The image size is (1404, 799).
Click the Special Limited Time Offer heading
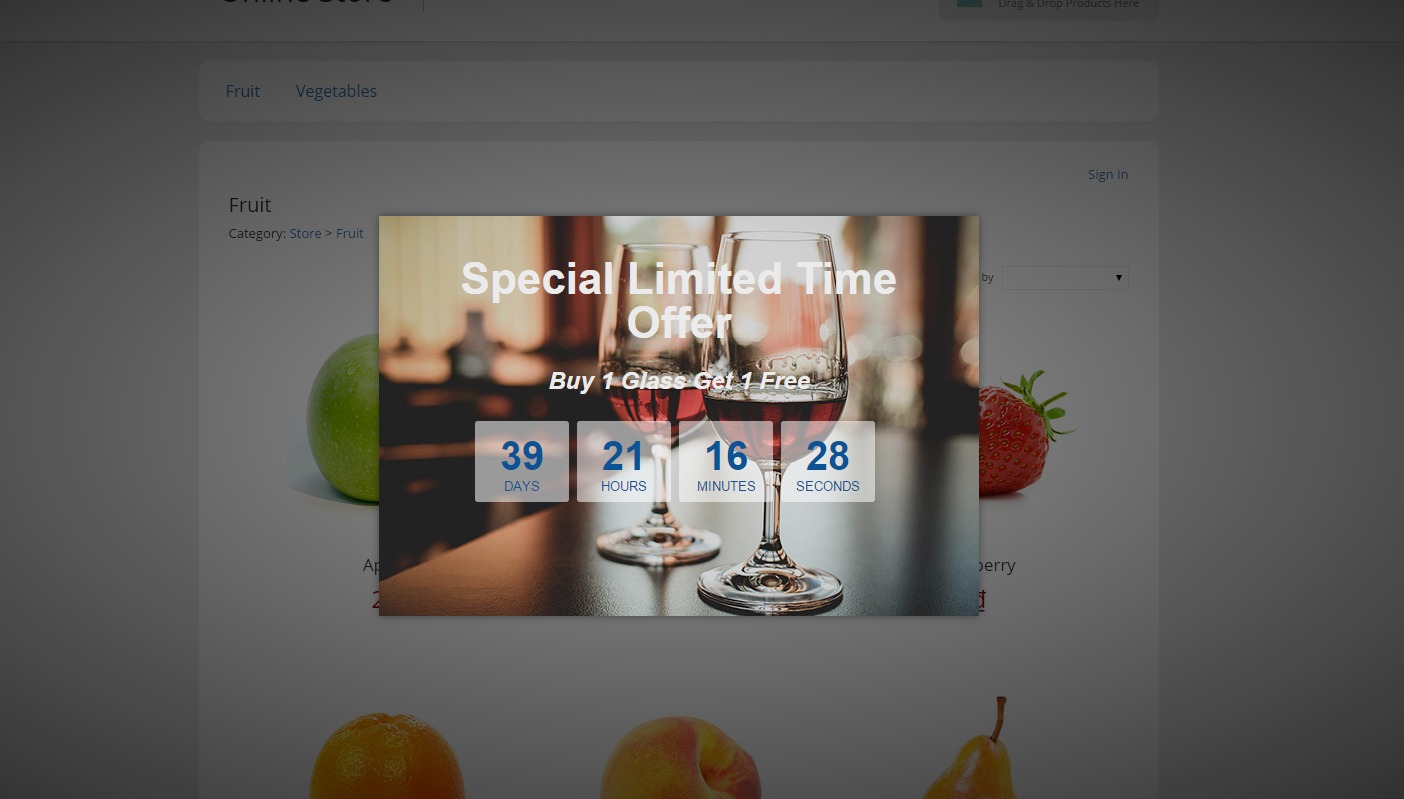coord(679,300)
